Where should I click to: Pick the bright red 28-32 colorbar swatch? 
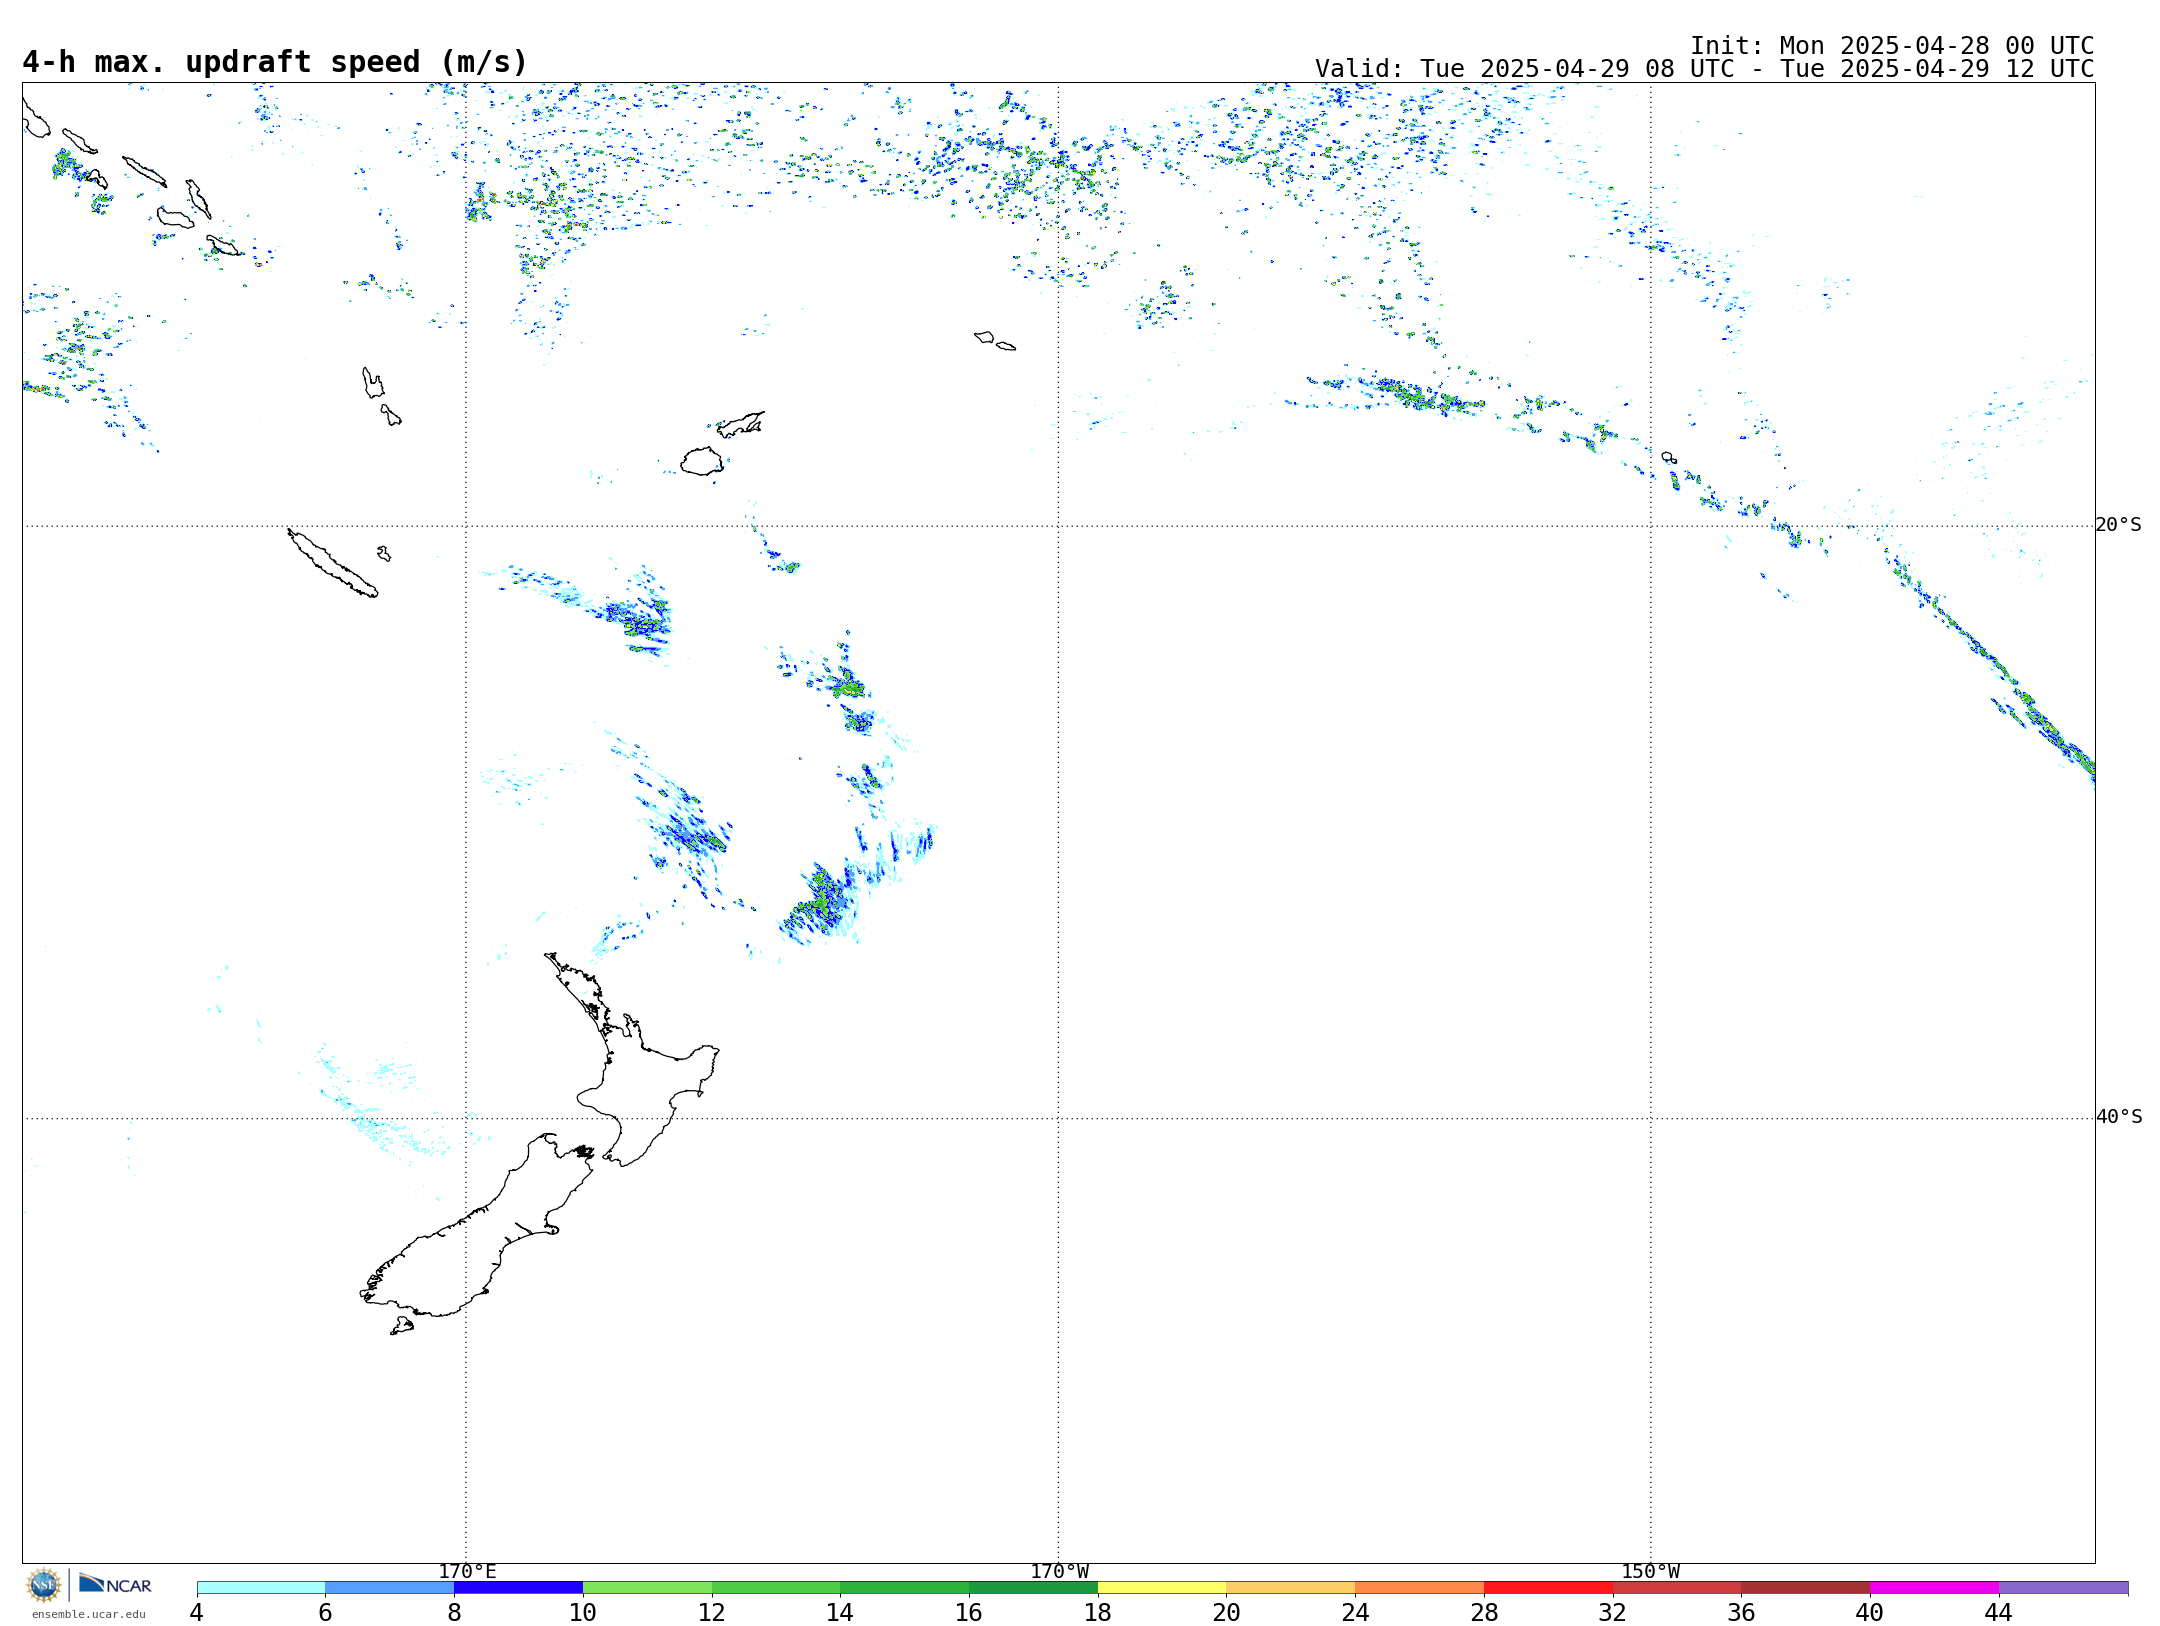coord(1548,1588)
